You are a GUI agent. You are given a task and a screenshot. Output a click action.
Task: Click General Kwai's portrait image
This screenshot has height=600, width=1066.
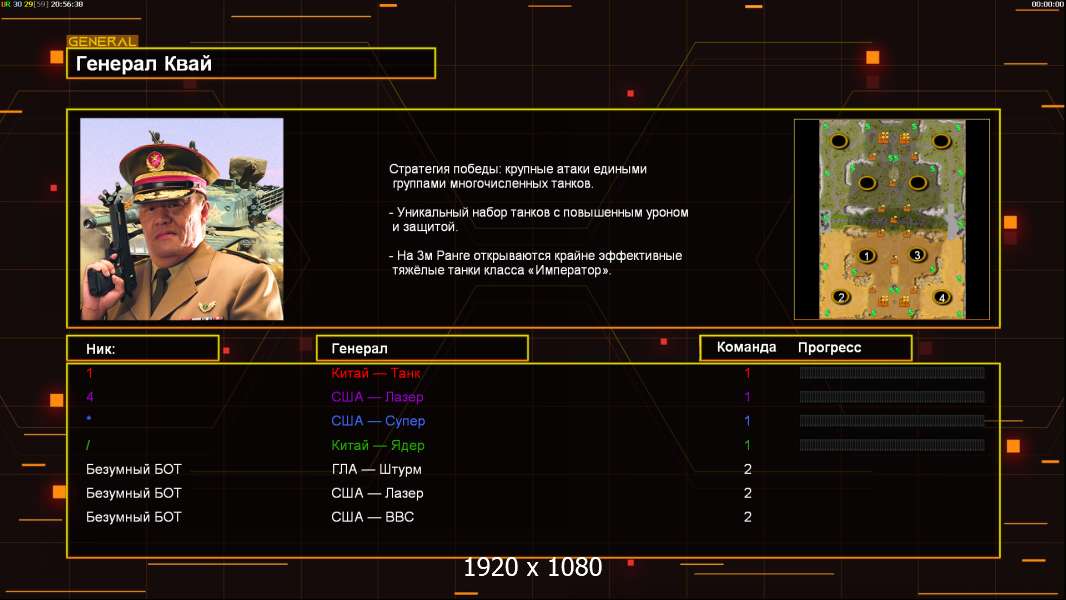pyautogui.click(x=181, y=219)
